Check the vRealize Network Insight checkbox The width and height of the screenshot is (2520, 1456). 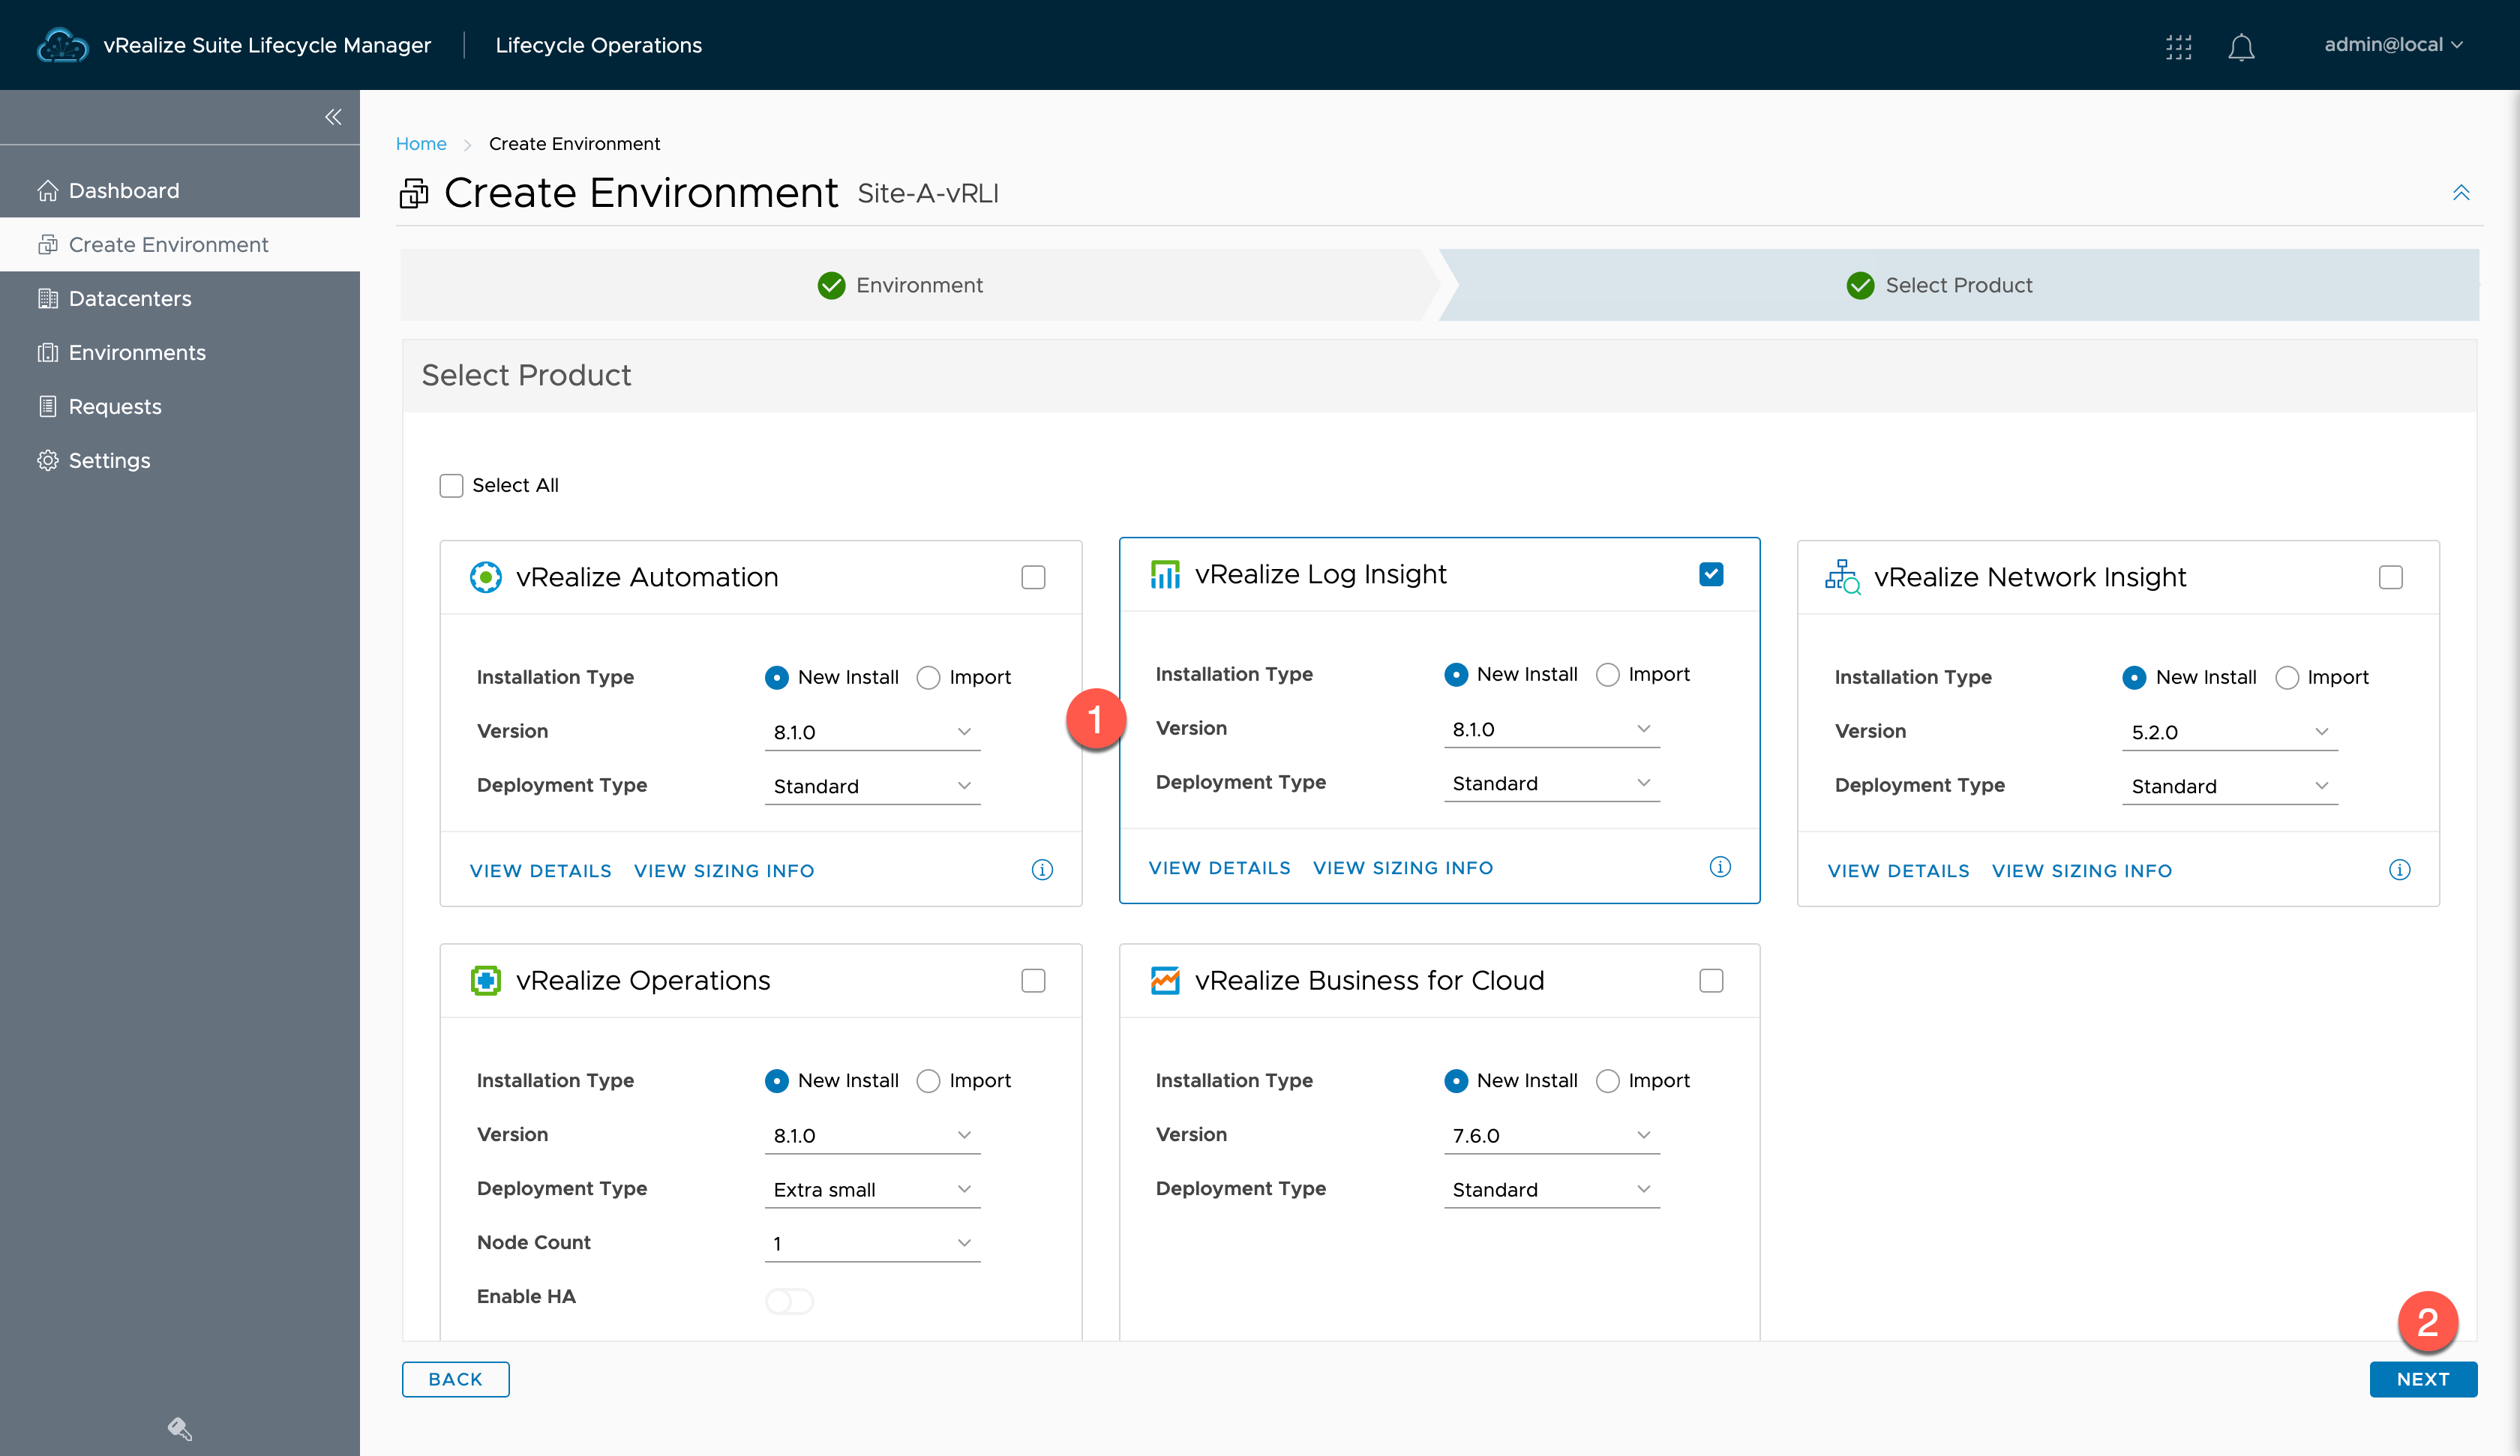tap(2390, 577)
